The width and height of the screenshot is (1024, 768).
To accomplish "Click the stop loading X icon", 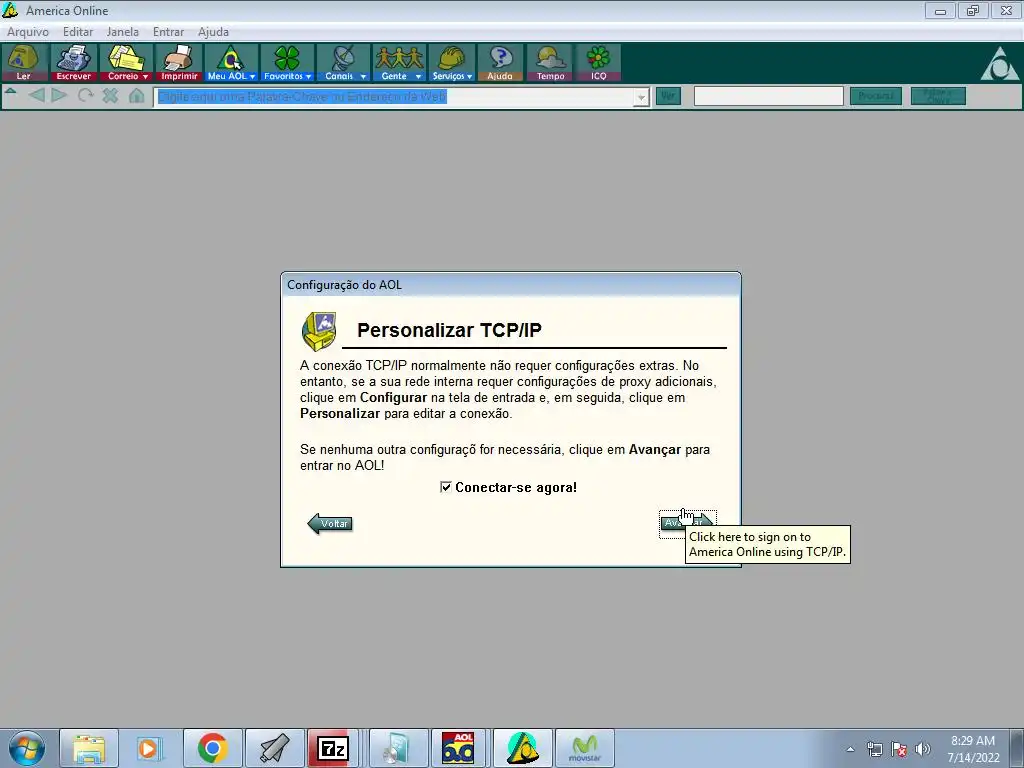I will pyautogui.click(x=110, y=95).
